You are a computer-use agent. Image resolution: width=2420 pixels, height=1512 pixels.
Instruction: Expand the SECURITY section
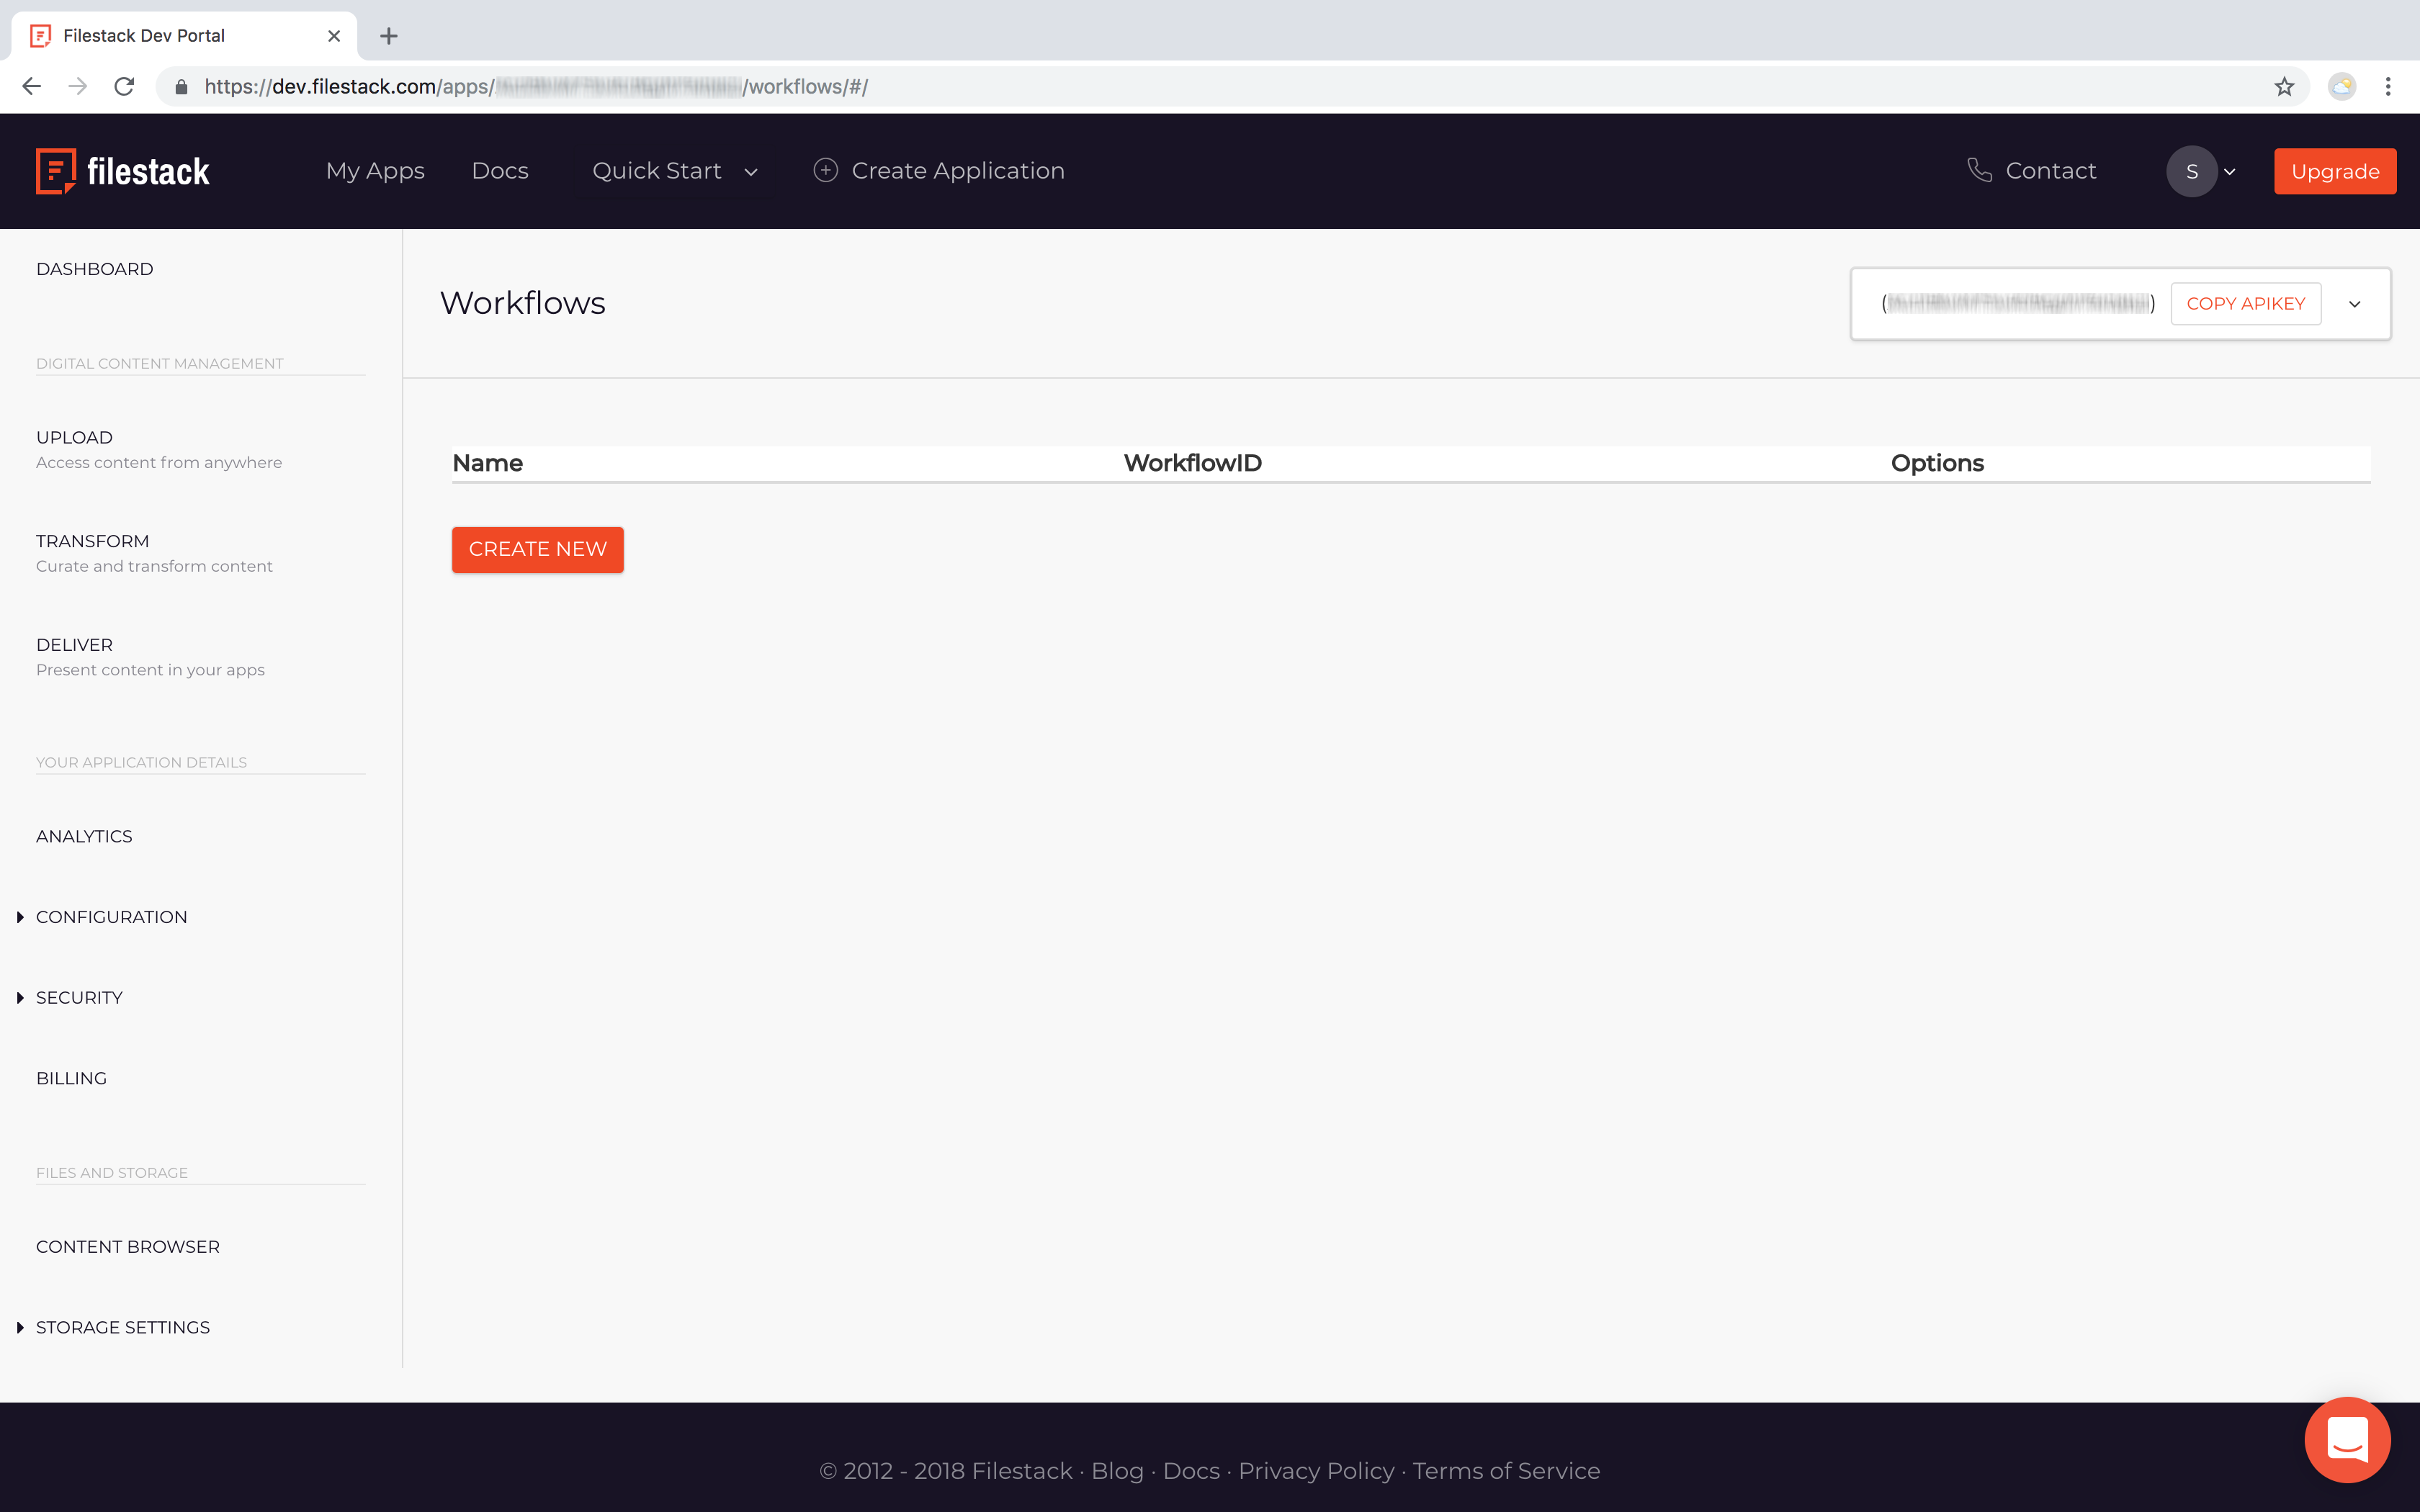(x=20, y=998)
